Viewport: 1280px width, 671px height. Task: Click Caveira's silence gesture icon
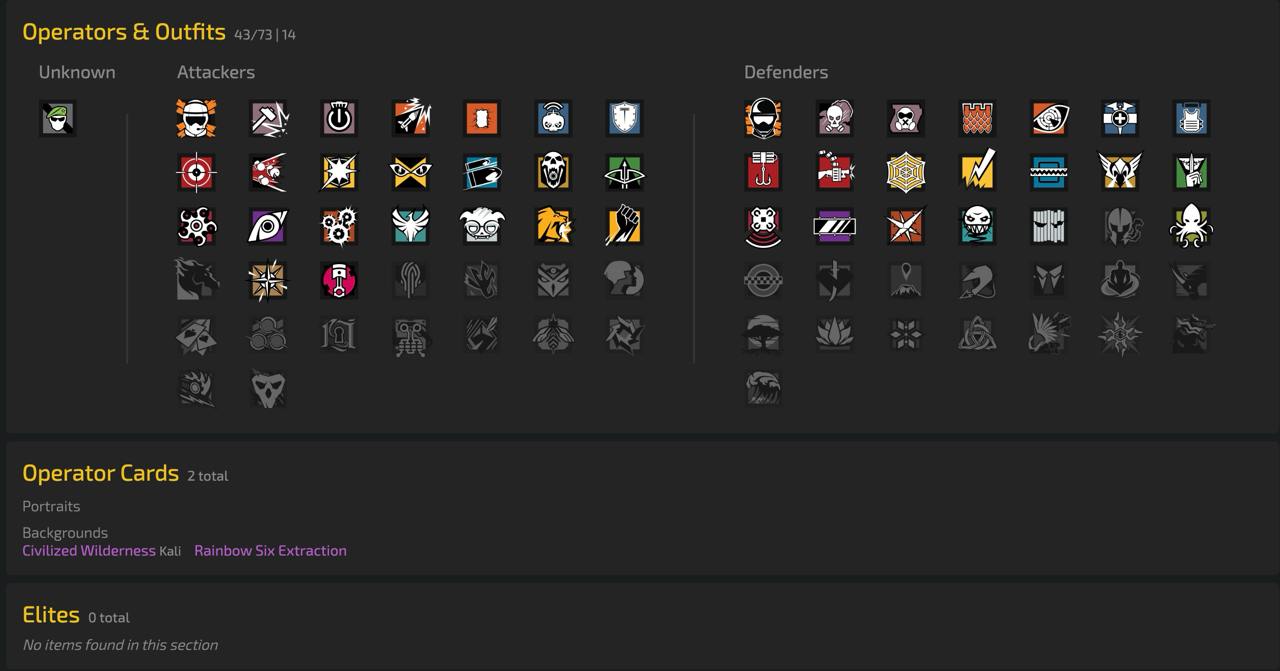coord(1192,172)
